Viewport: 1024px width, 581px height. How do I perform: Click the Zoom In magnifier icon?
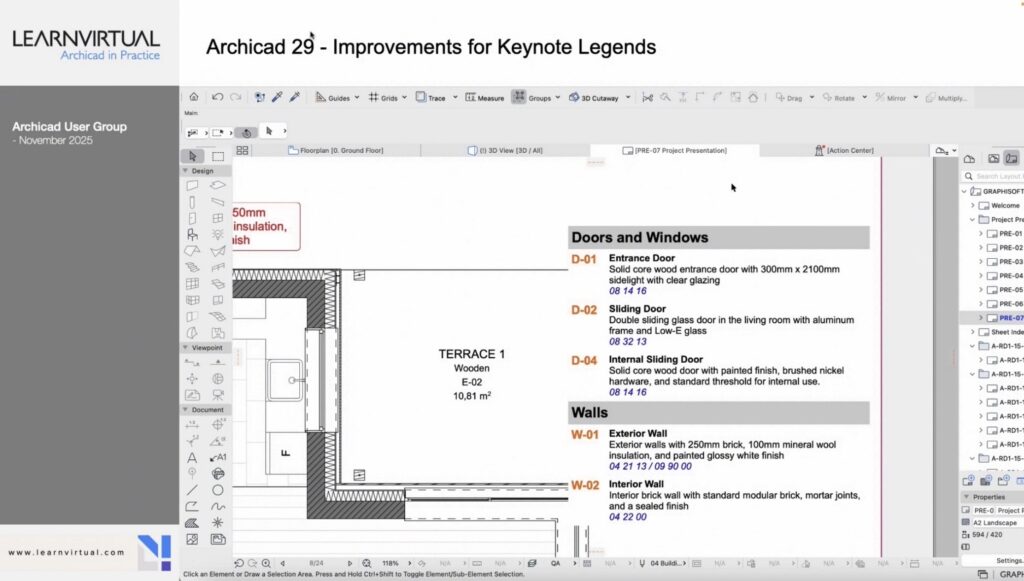(266, 563)
